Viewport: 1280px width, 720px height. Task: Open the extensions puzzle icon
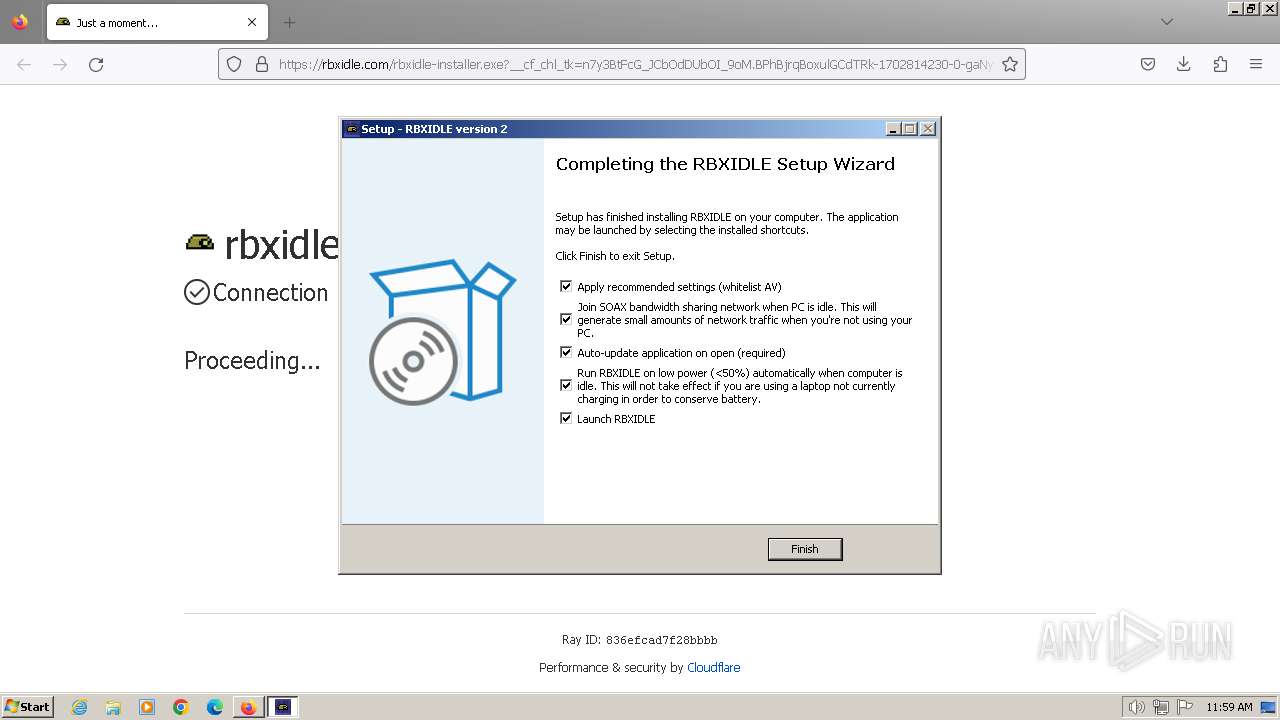pyautogui.click(x=1220, y=64)
